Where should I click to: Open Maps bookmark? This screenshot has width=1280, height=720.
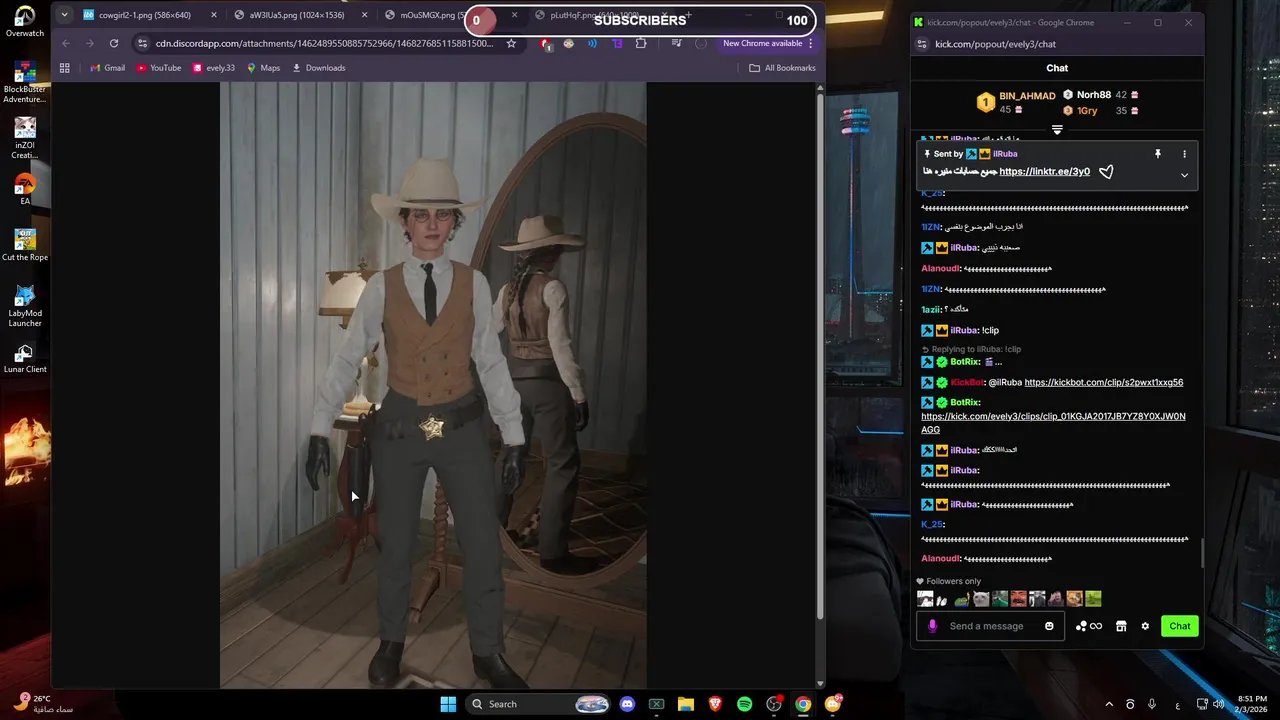pyautogui.click(x=263, y=68)
